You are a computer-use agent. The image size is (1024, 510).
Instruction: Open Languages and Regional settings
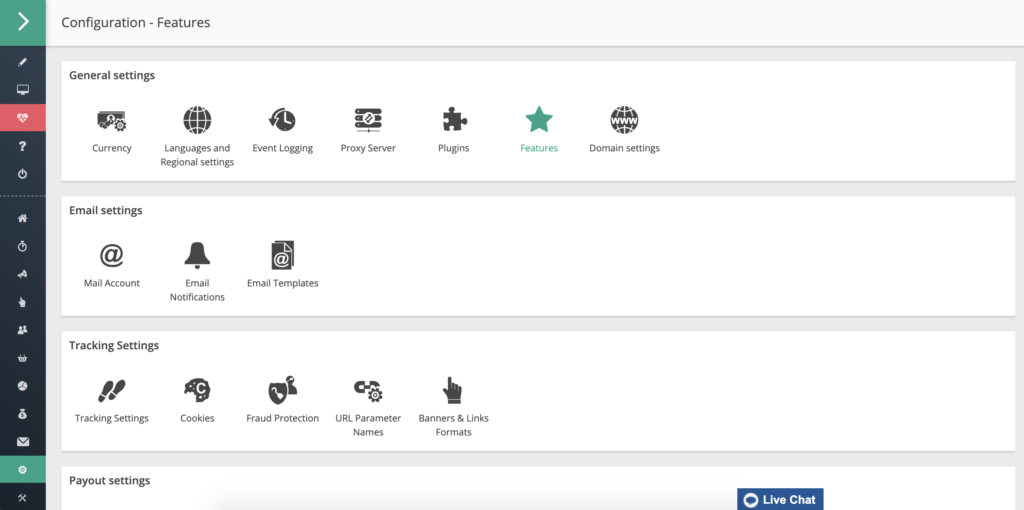click(197, 121)
